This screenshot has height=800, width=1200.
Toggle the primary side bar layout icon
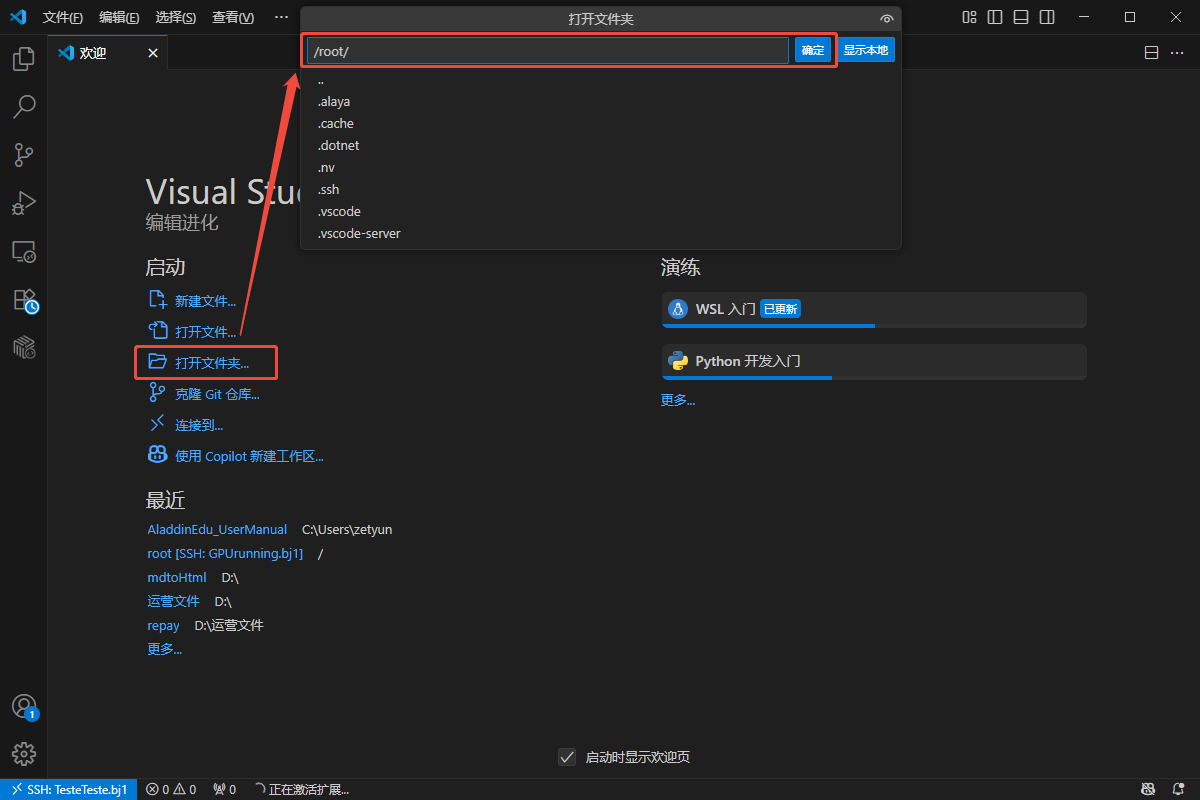[995, 17]
